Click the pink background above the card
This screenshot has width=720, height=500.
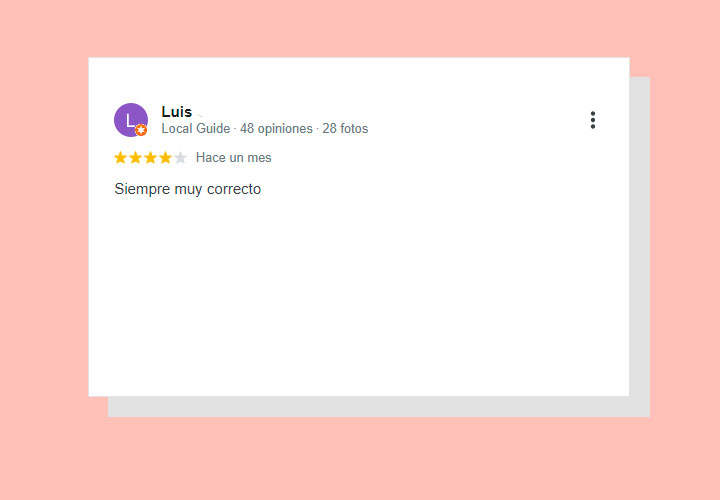pos(360,28)
